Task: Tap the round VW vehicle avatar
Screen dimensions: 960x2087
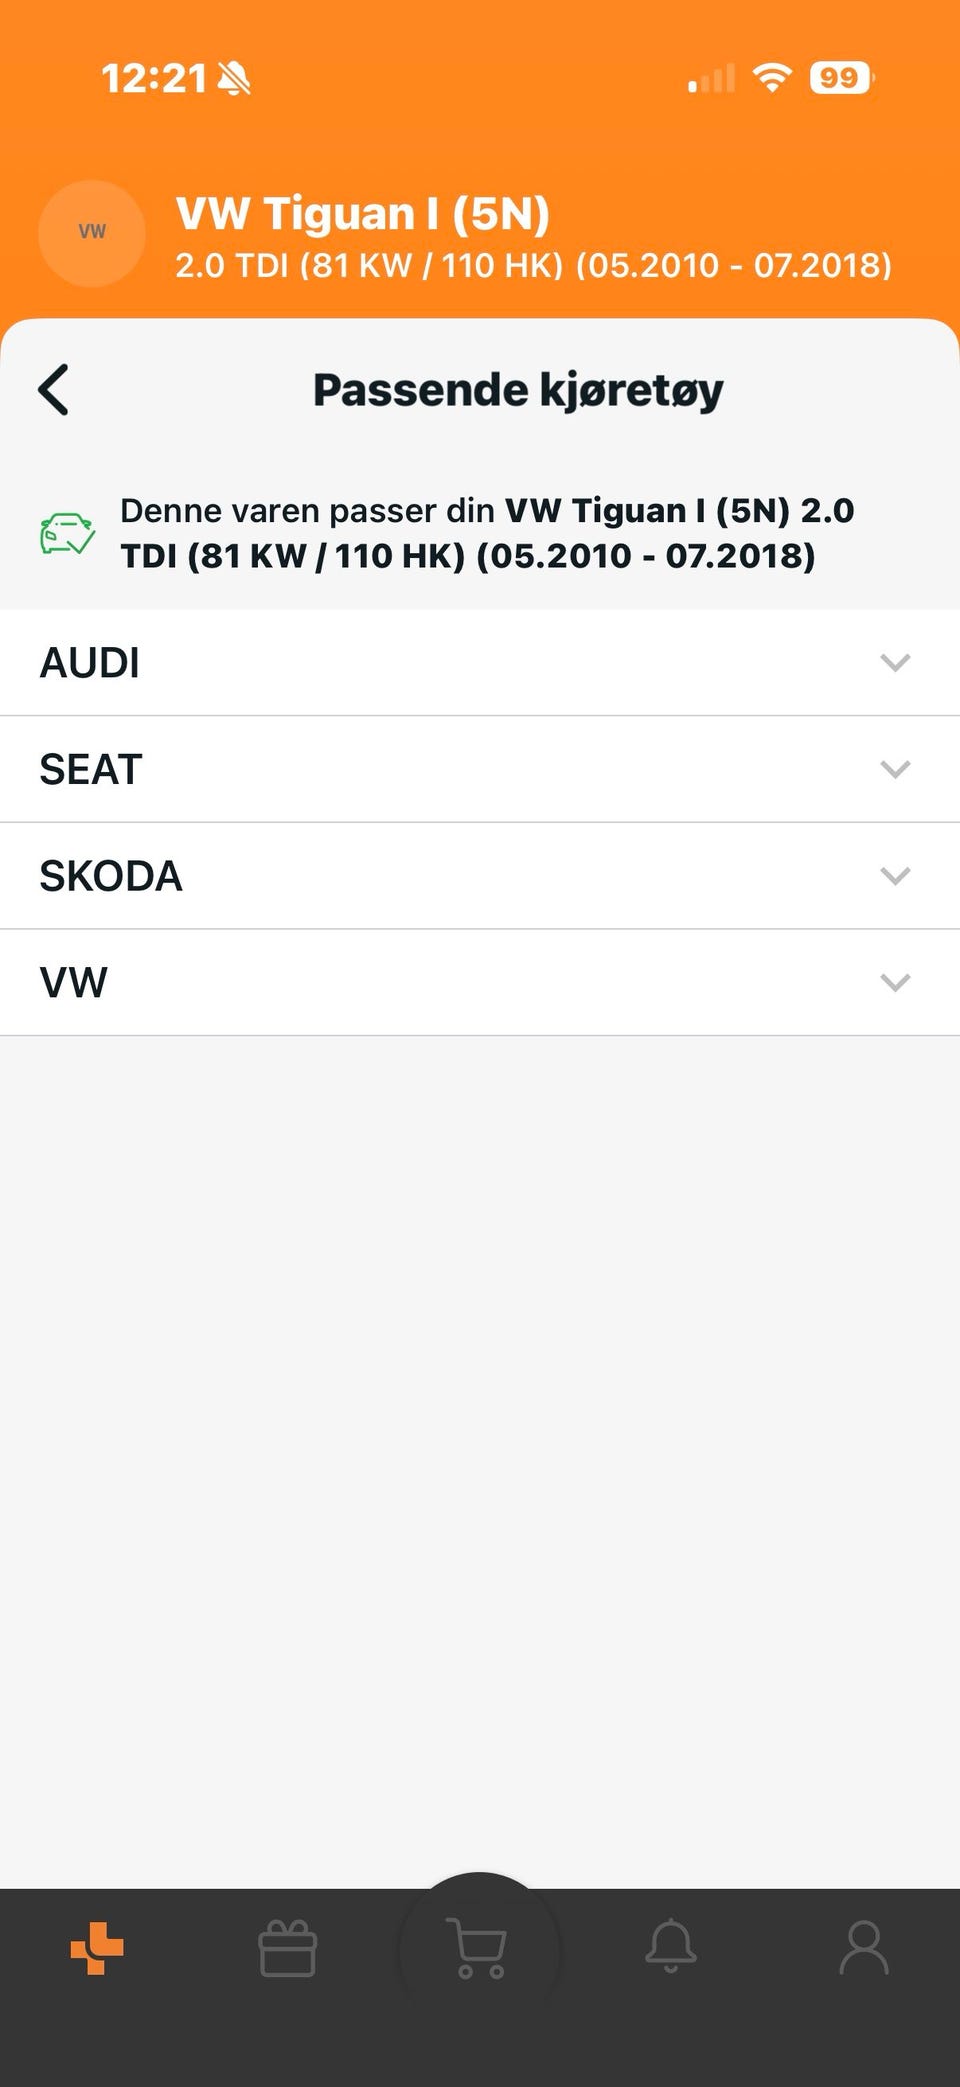Action: coord(92,233)
